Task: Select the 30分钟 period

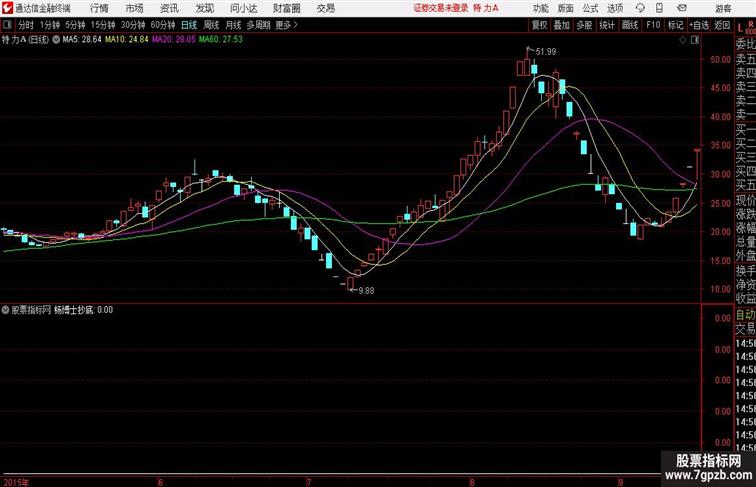Action: [133, 25]
